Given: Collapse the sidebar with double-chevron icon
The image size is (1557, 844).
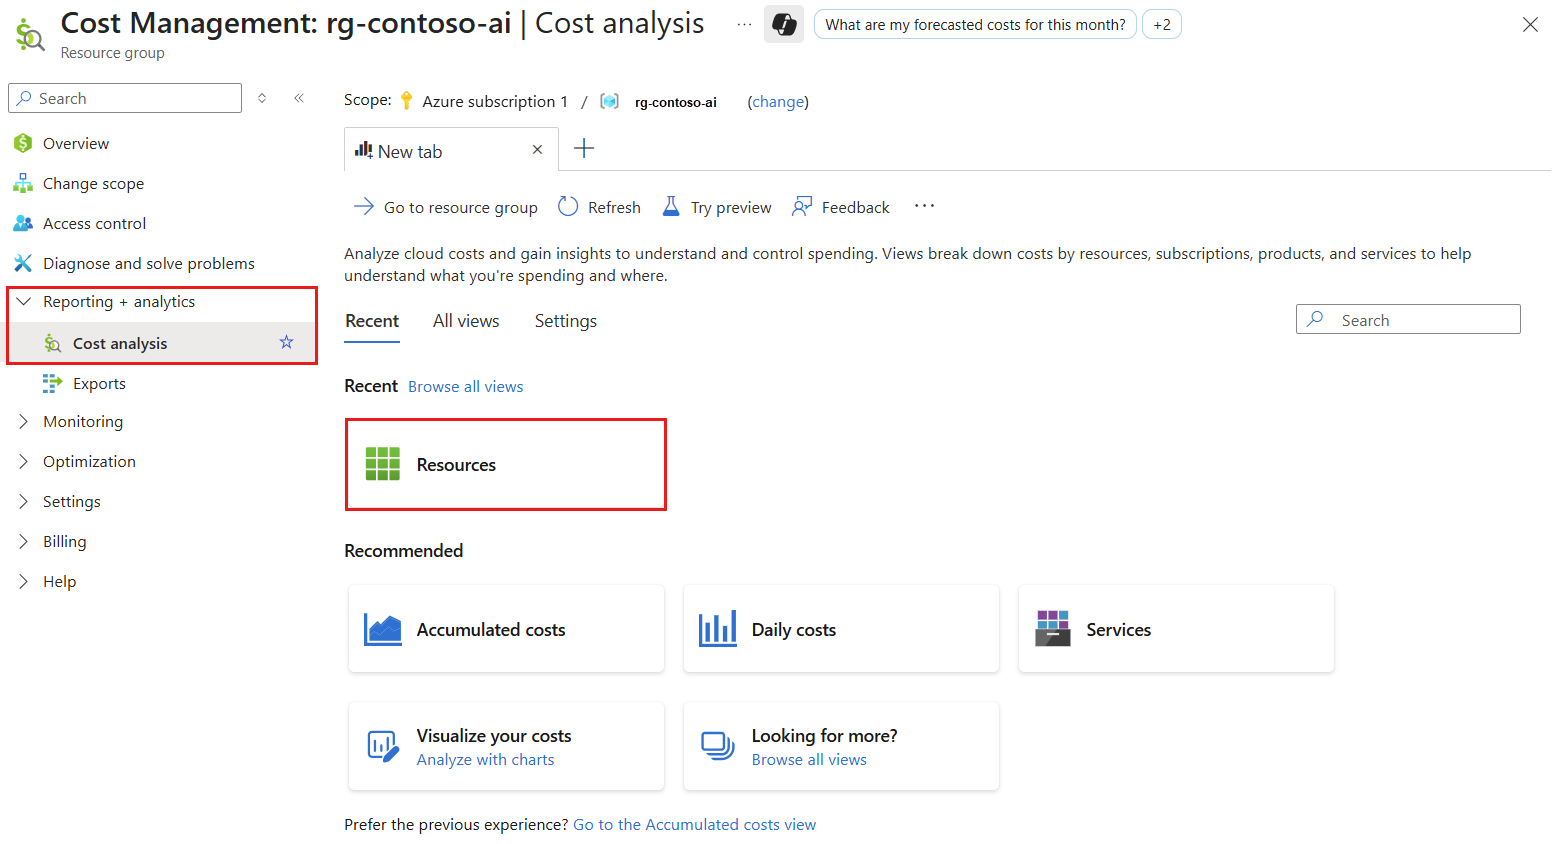Looking at the screenshot, I should 299,98.
